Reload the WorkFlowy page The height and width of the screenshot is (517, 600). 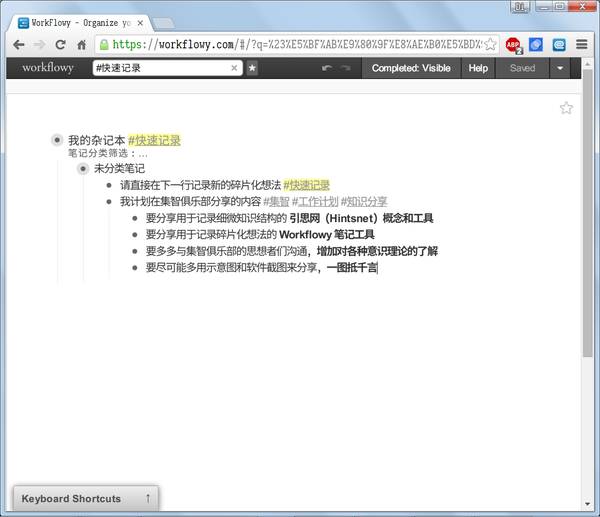(x=60, y=45)
